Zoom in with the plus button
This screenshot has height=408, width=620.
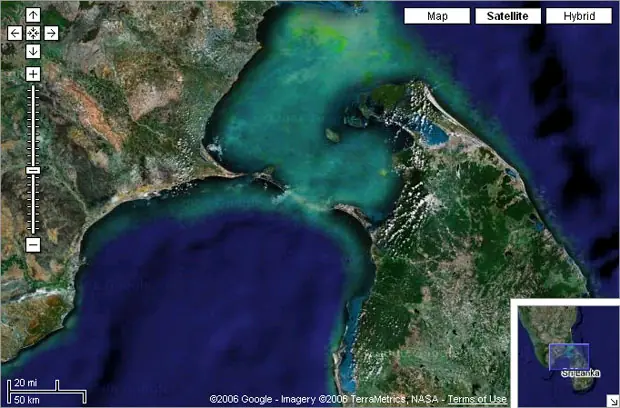[x=33, y=74]
